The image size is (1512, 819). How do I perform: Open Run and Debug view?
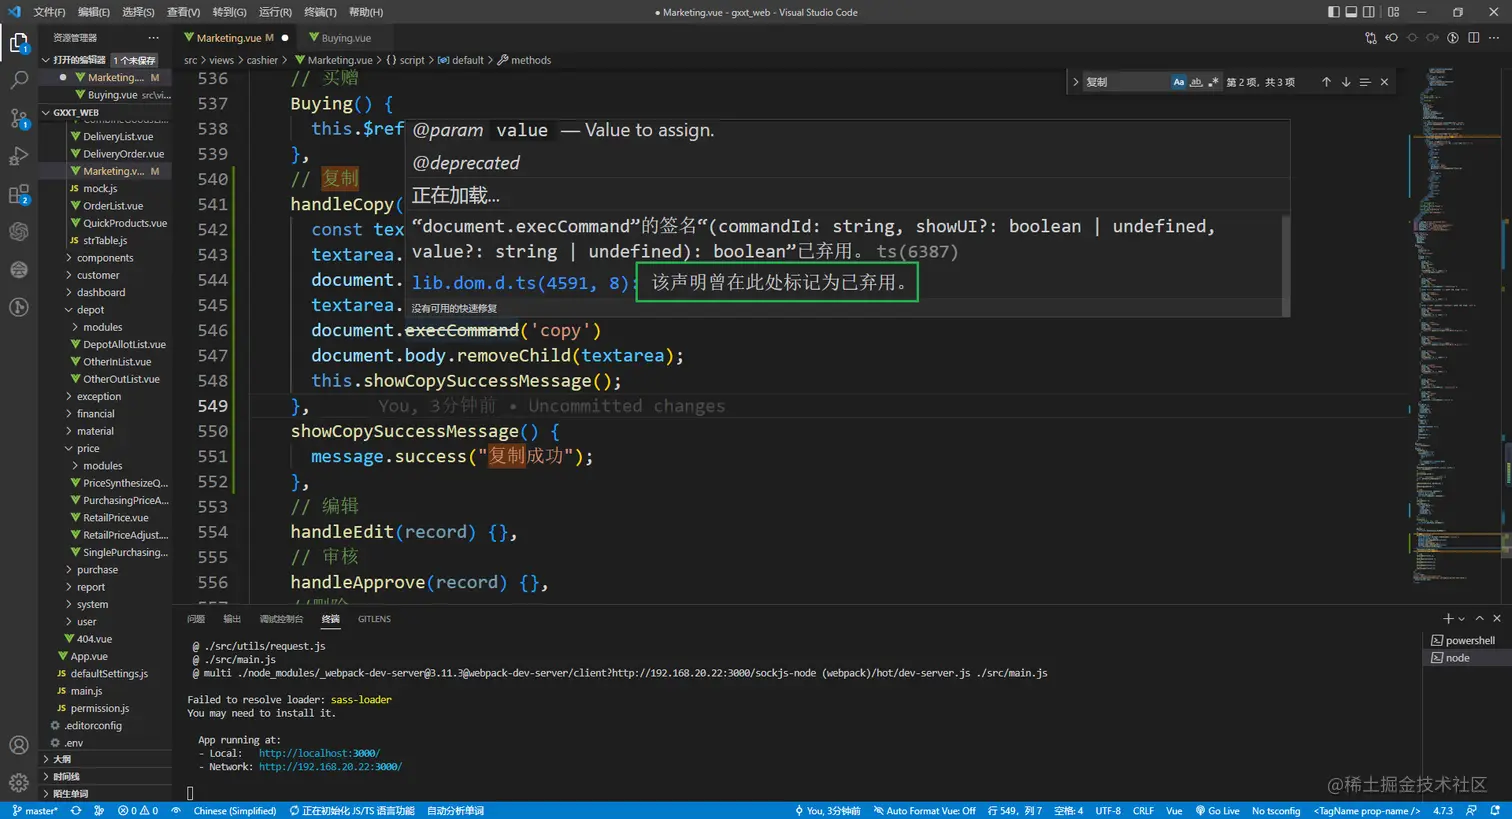point(19,156)
